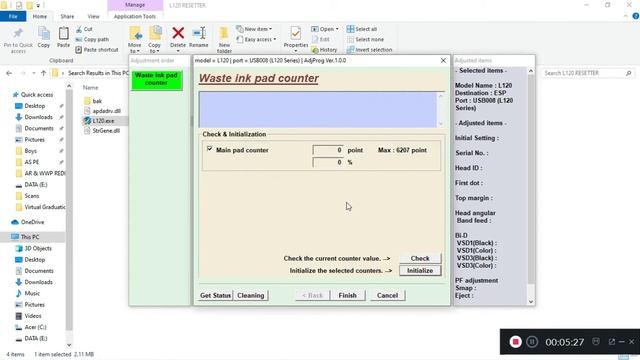The height and width of the screenshot is (360, 640).
Task: Open Videos under This PC
Action: (33, 316)
